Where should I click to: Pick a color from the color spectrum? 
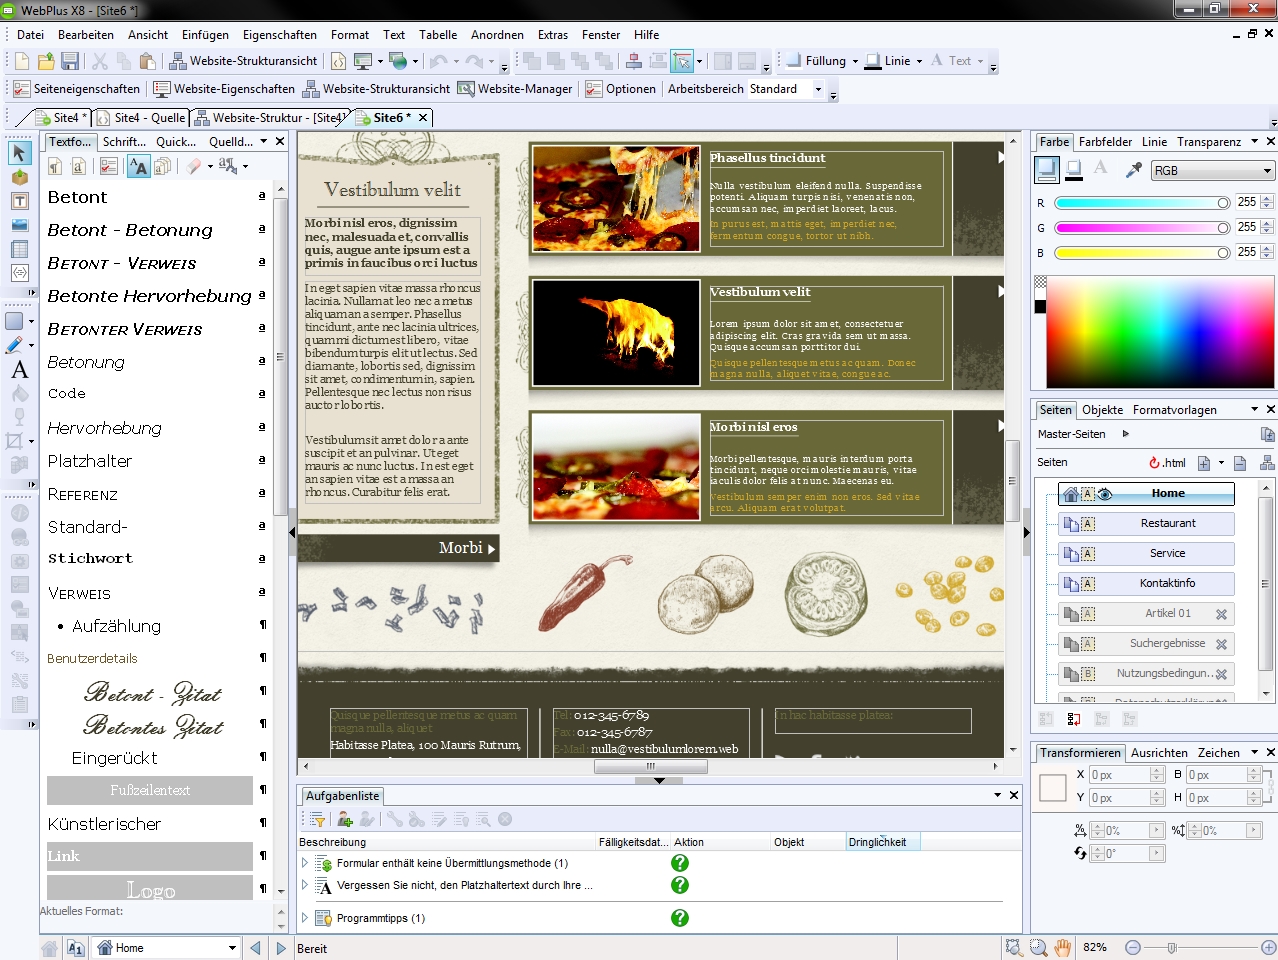(x=1155, y=330)
